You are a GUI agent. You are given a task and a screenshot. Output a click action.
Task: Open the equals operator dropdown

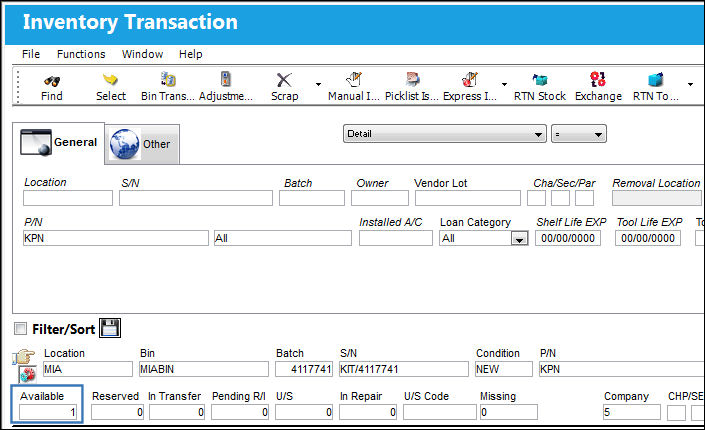point(579,134)
